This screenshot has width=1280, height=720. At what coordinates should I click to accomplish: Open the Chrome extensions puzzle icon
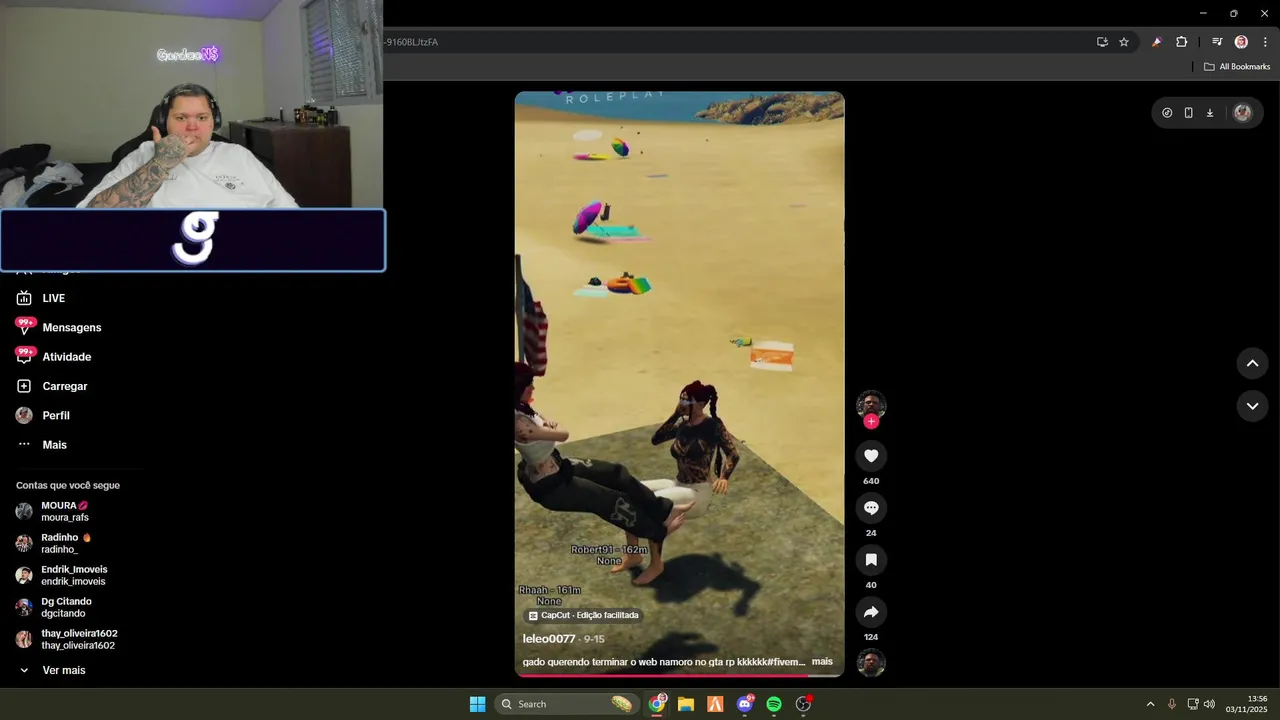coord(1182,42)
